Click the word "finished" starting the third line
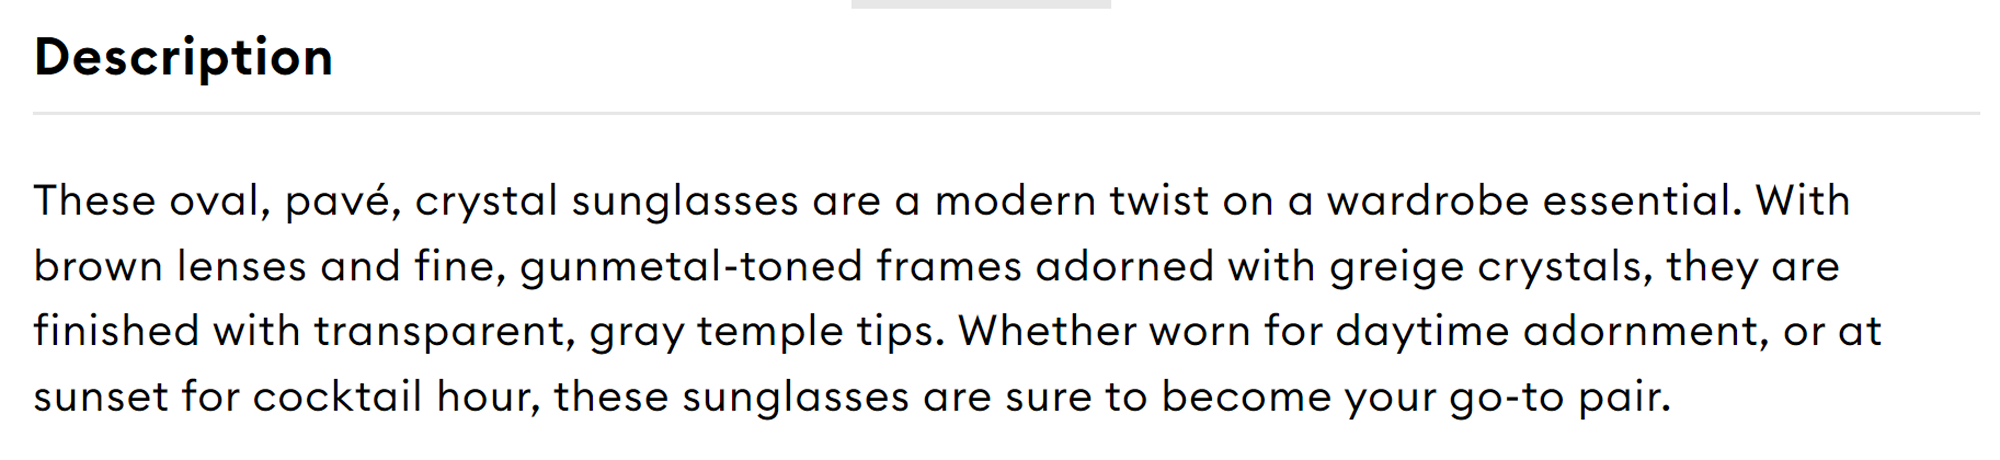The image size is (2000, 460). coord(117,331)
